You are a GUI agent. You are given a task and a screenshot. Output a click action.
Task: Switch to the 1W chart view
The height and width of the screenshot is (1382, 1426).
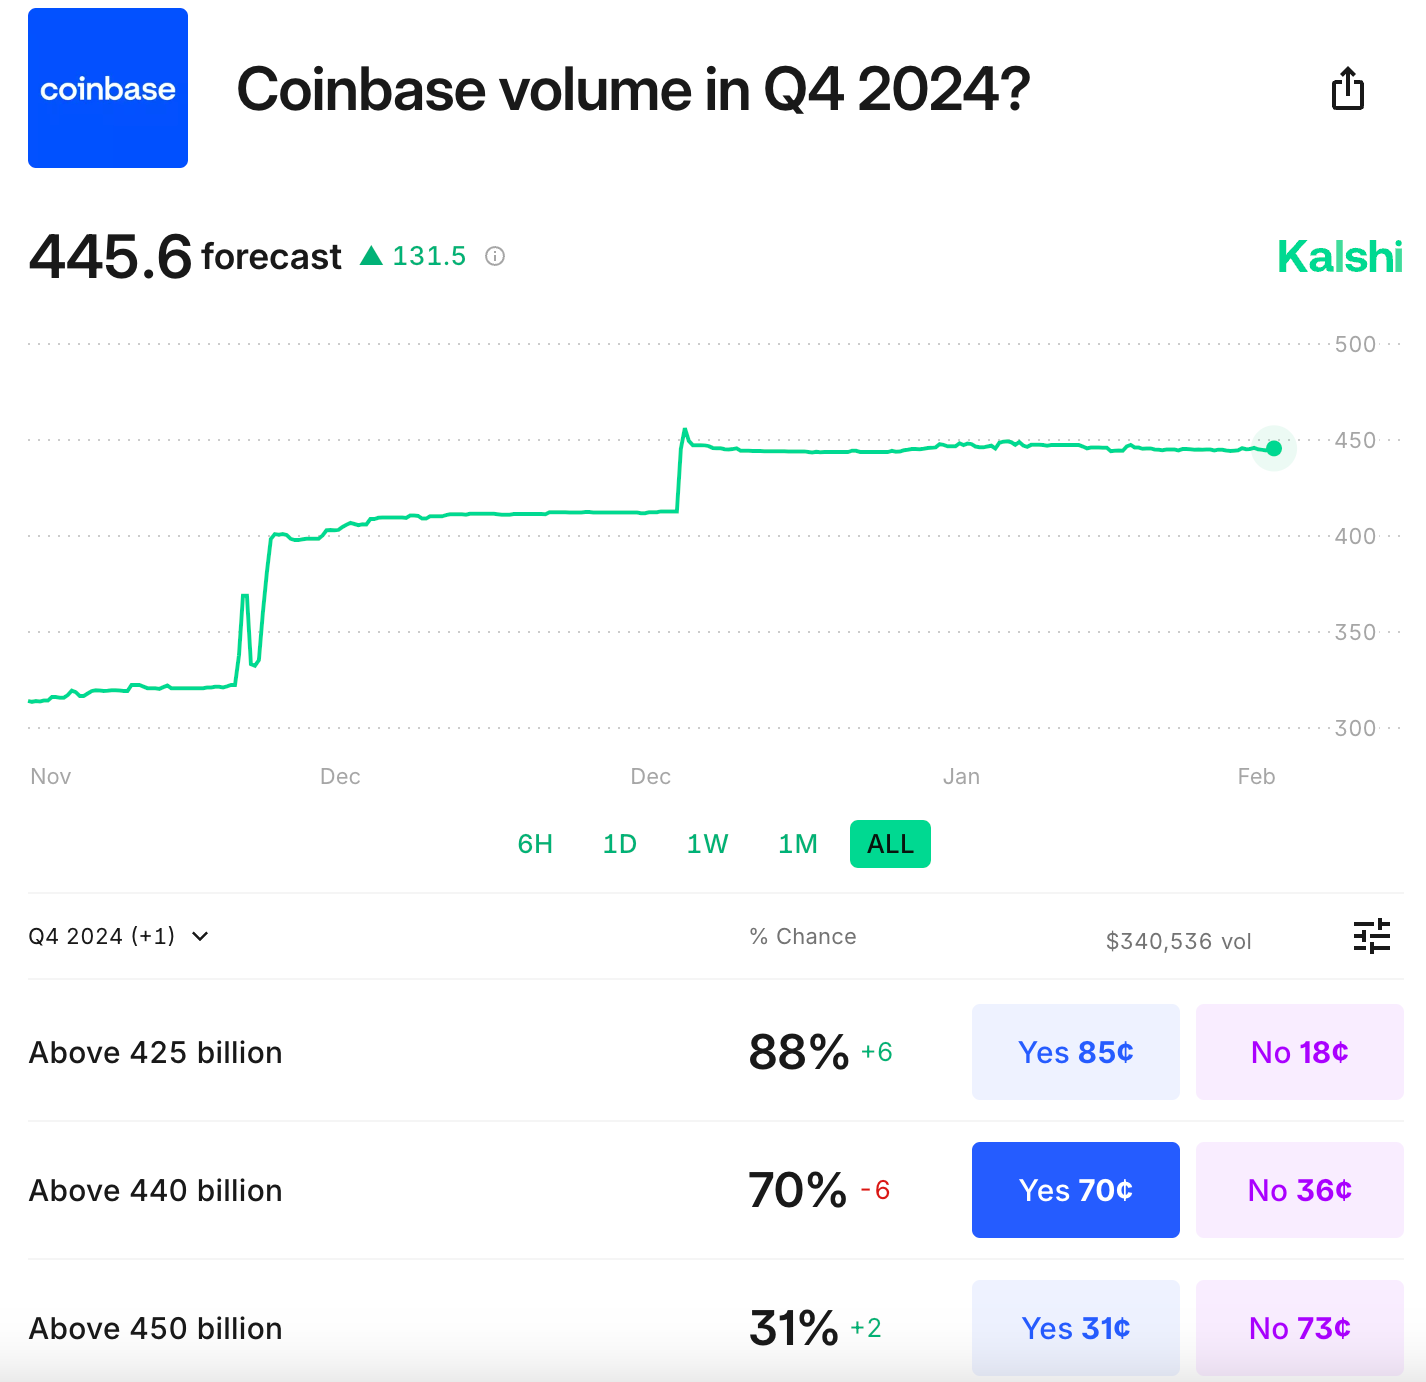pos(707,843)
